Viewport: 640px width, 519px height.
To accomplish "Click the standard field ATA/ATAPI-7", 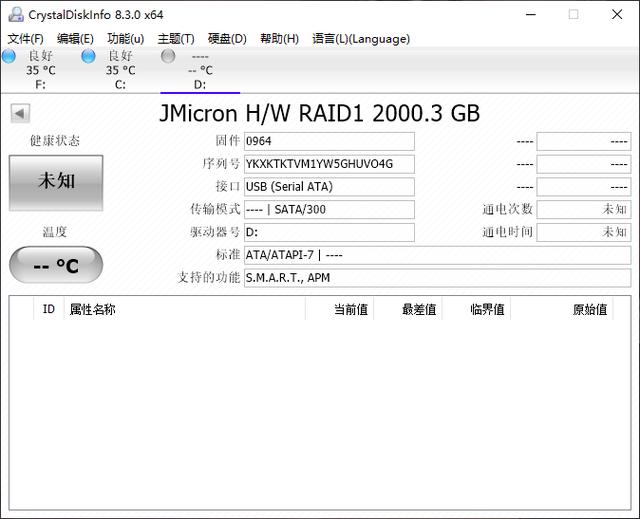I will pos(438,255).
